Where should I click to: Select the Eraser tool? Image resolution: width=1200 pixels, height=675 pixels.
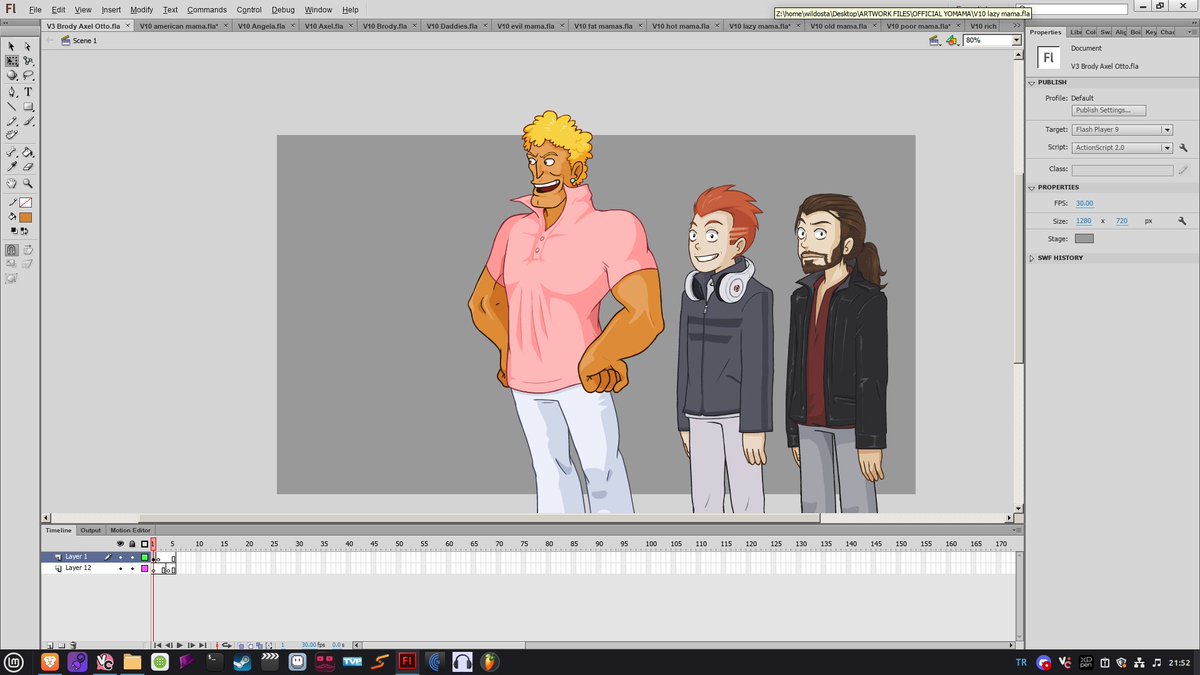pos(28,166)
